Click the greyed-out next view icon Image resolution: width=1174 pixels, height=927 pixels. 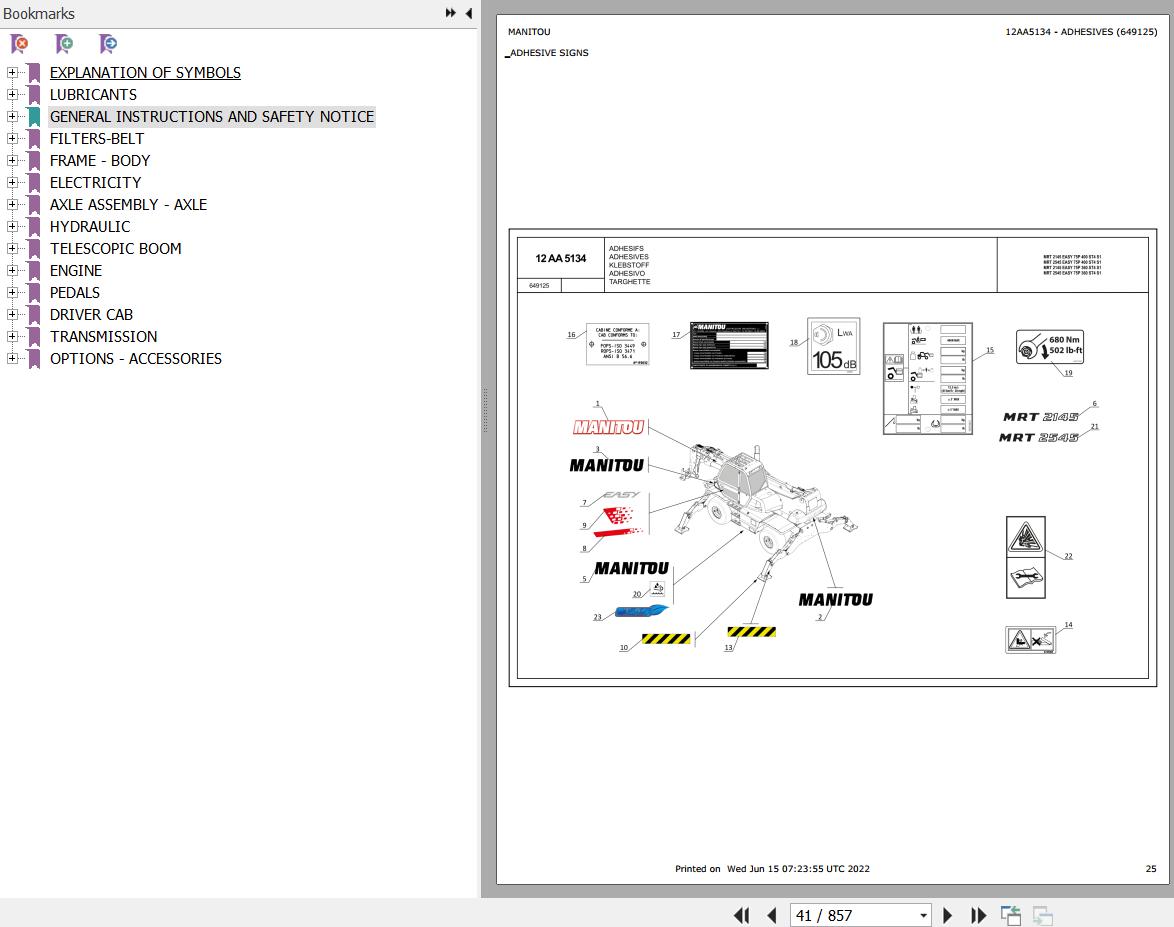pyautogui.click(x=1042, y=915)
